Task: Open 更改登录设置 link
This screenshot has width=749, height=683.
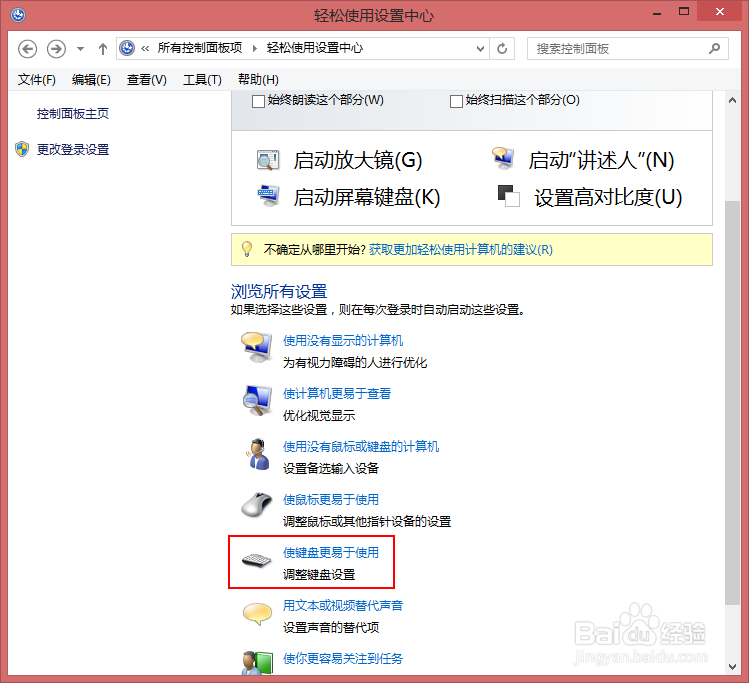Action: click(73, 149)
